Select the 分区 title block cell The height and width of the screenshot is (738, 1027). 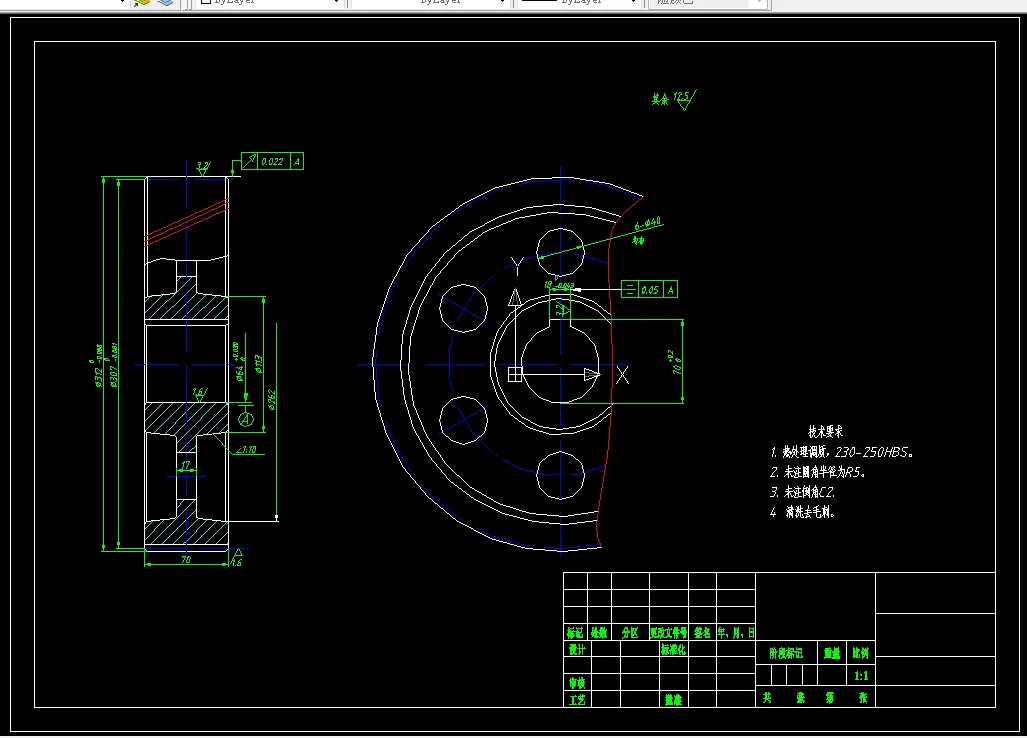tap(630, 633)
